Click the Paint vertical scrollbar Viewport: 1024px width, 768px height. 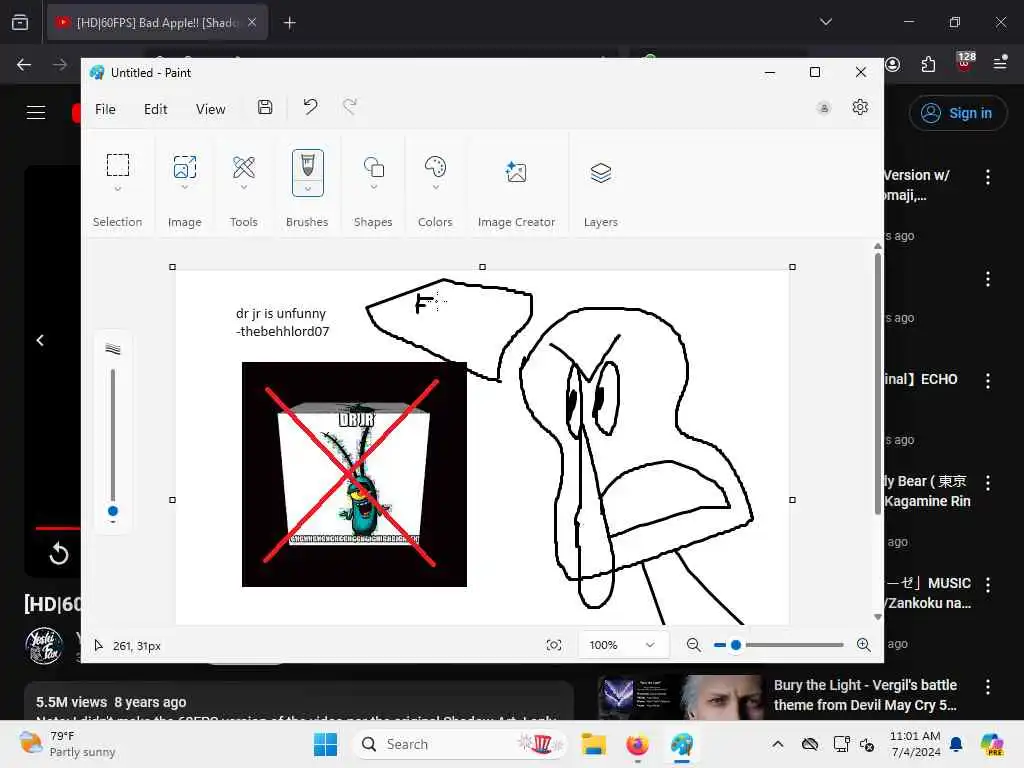click(878, 383)
